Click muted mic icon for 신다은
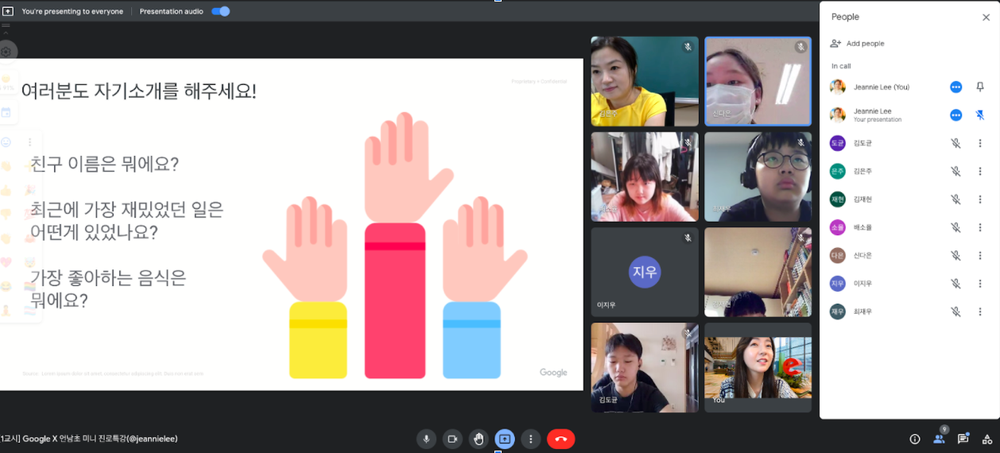The width and height of the screenshot is (1000, 453). 955,255
